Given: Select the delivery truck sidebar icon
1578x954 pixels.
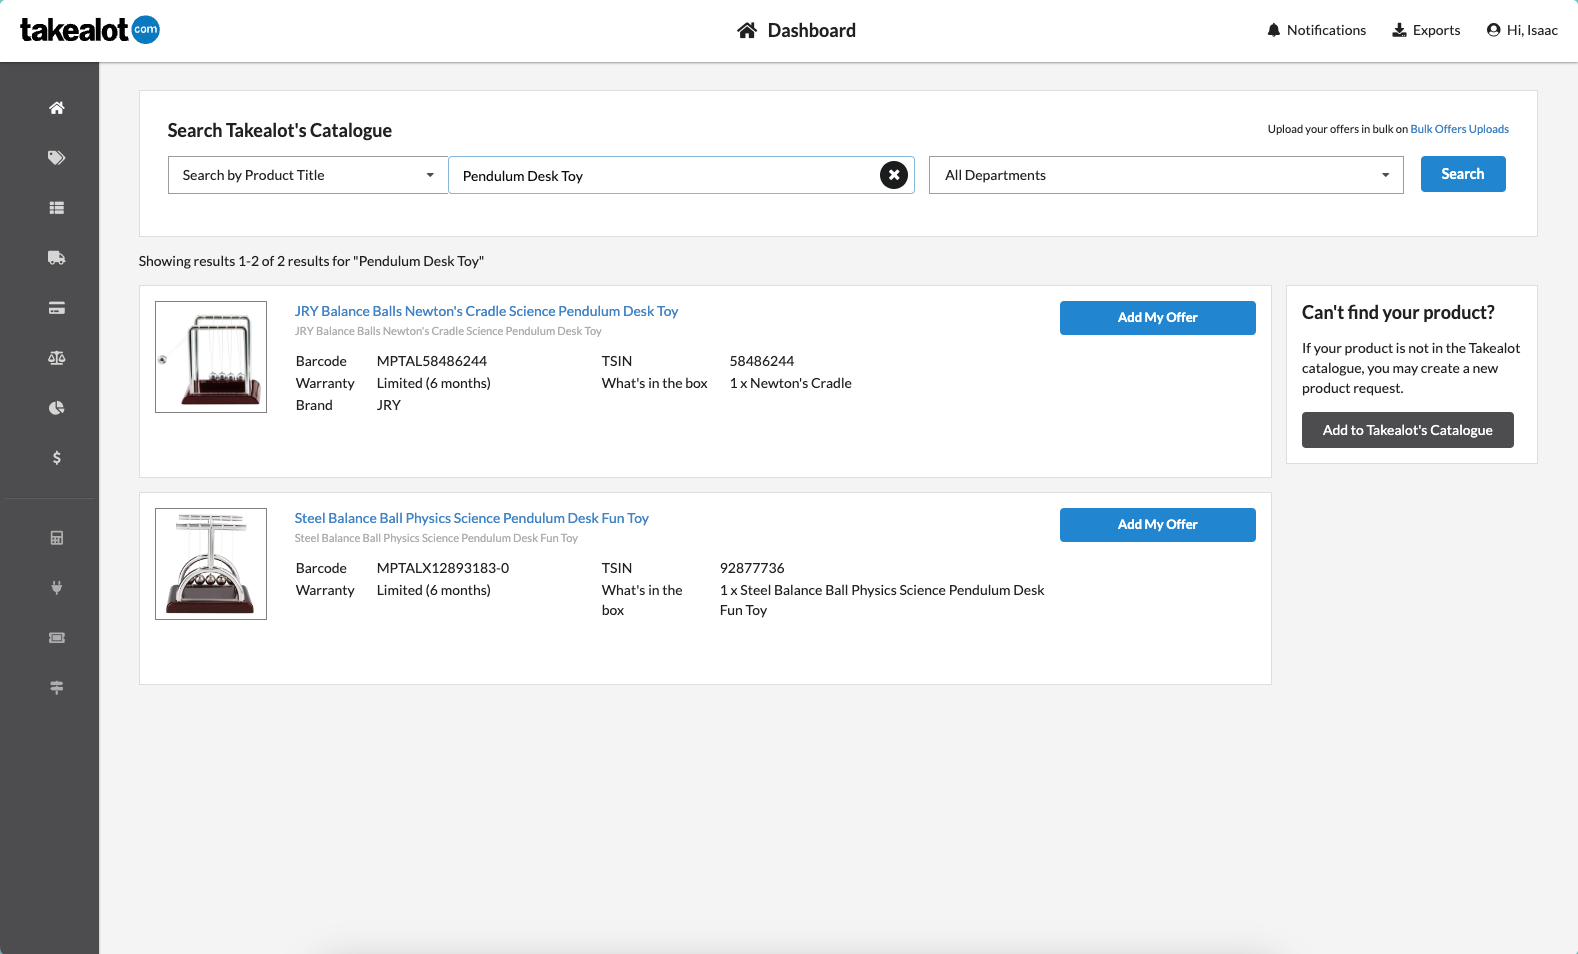Looking at the screenshot, I should (57, 258).
